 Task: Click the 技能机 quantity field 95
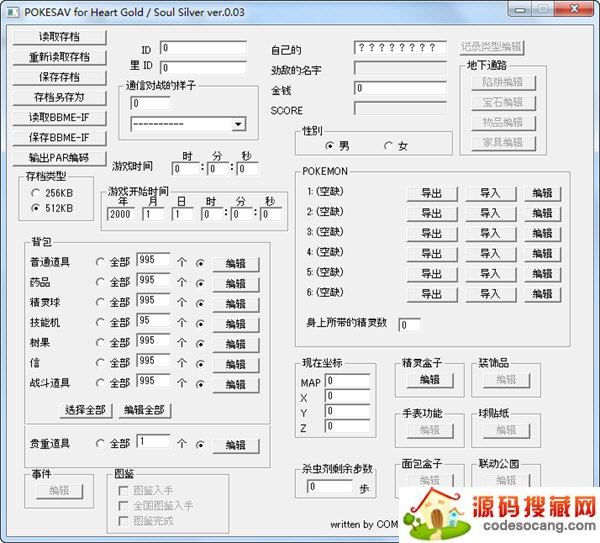(153, 320)
